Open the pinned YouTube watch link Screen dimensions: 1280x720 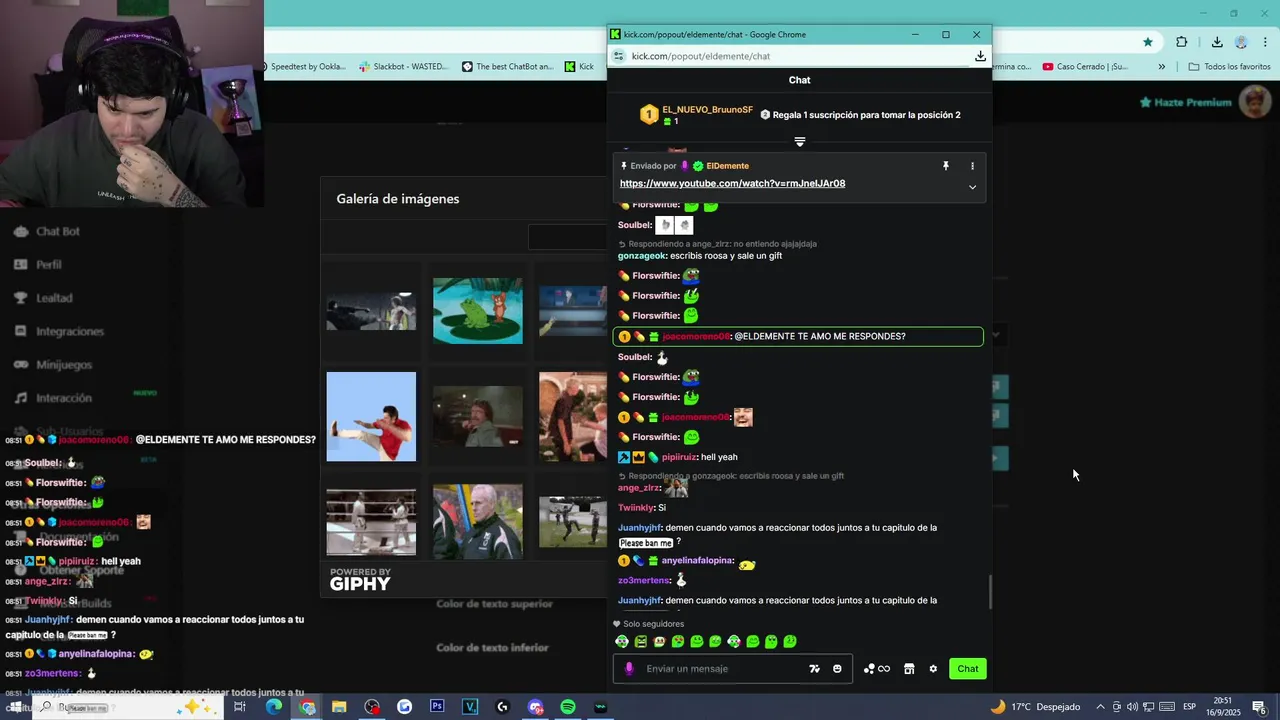coord(732,184)
